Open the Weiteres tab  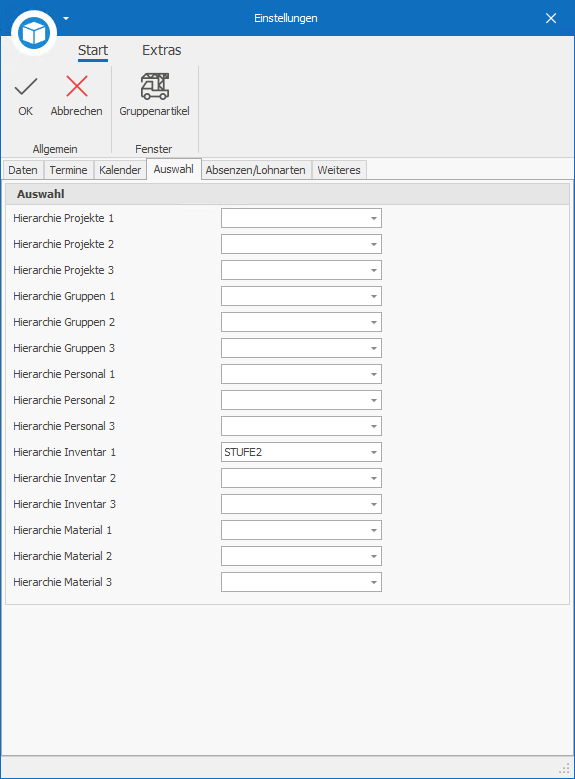point(339,170)
